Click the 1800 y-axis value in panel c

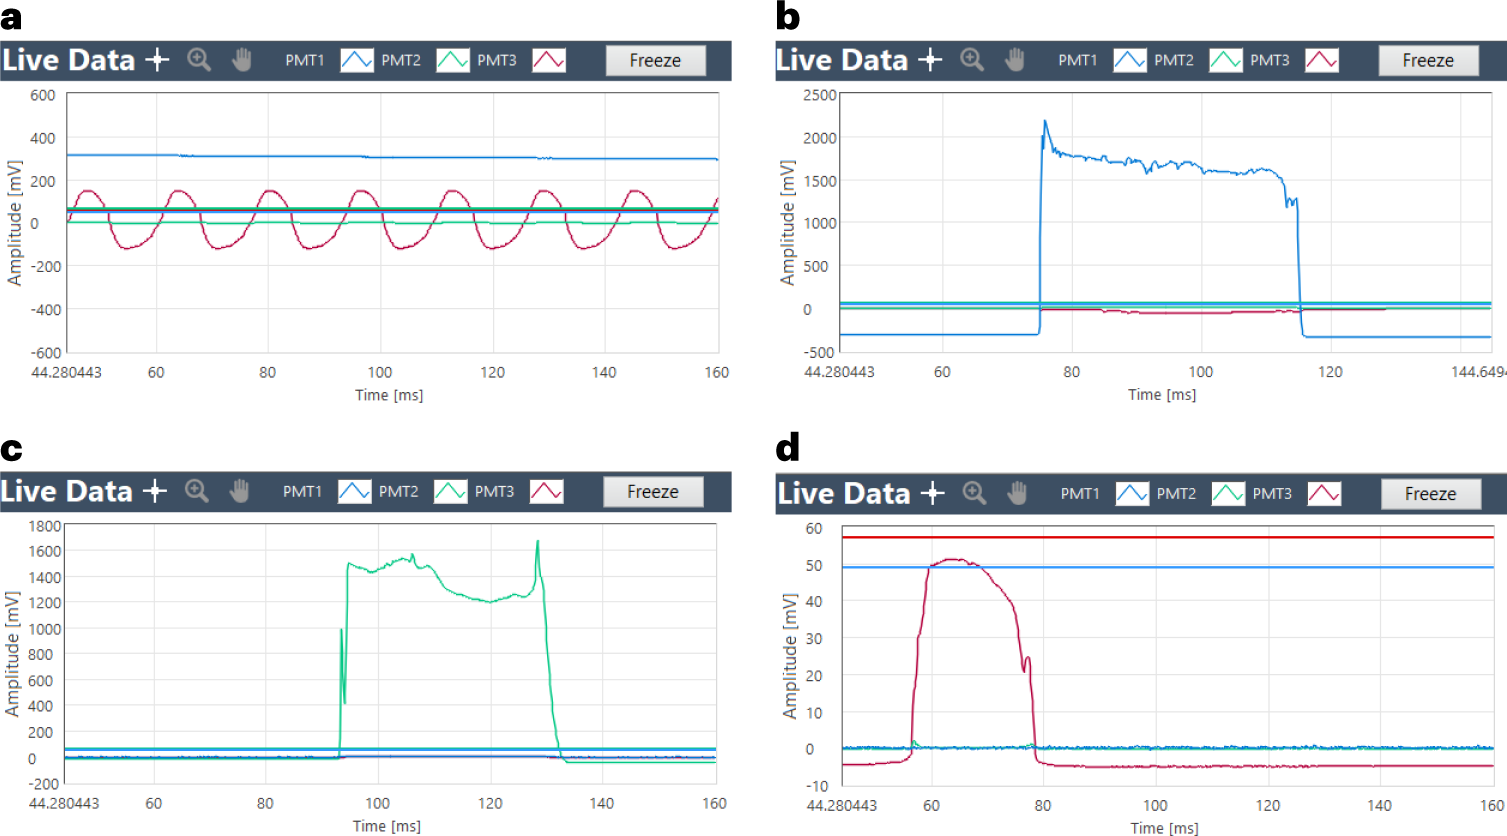pyautogui.click(x=45, y=526)
